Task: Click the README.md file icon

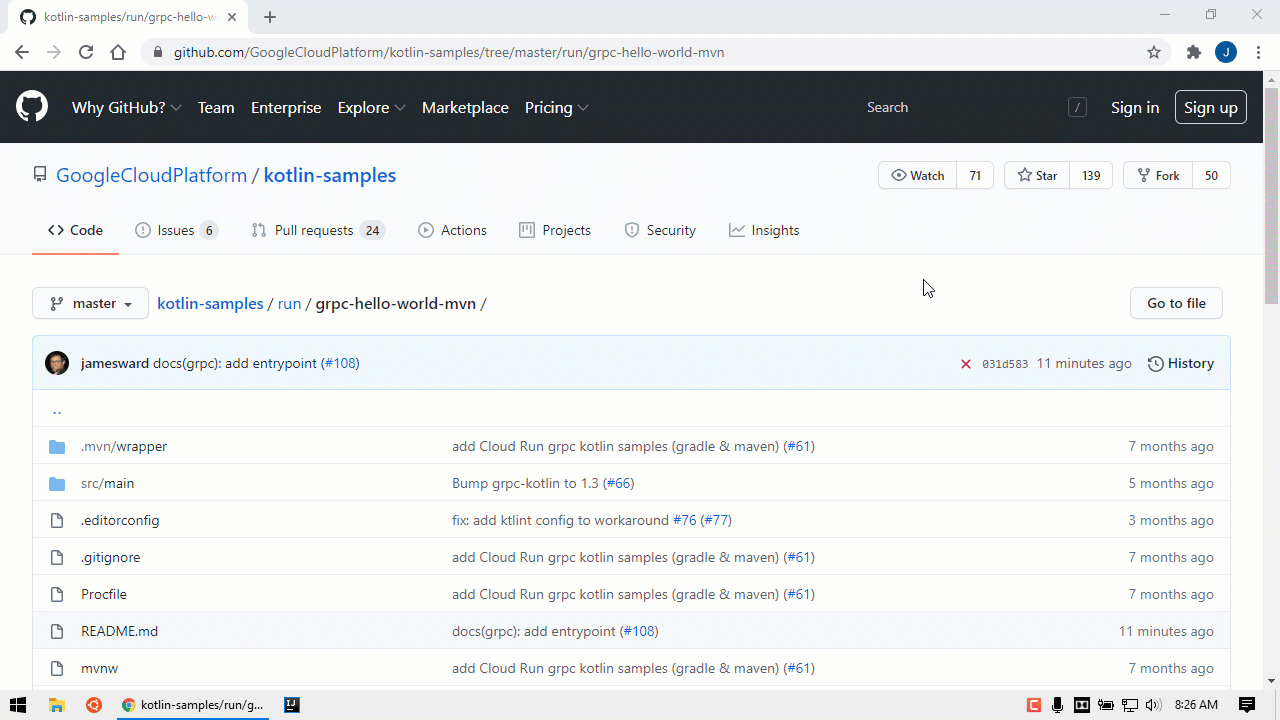Action: point(57,632)
